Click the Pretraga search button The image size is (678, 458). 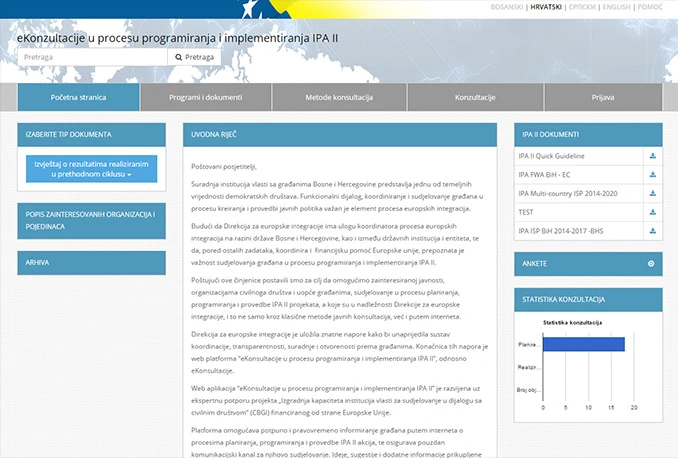point(194,57)
